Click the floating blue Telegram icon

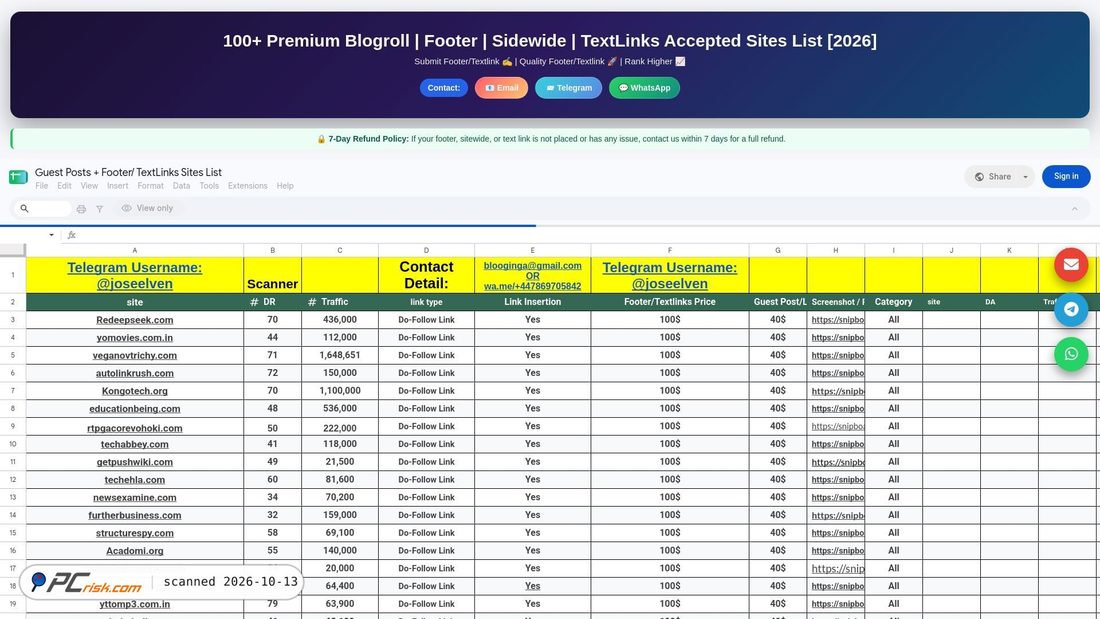[x=1071, y=309]
